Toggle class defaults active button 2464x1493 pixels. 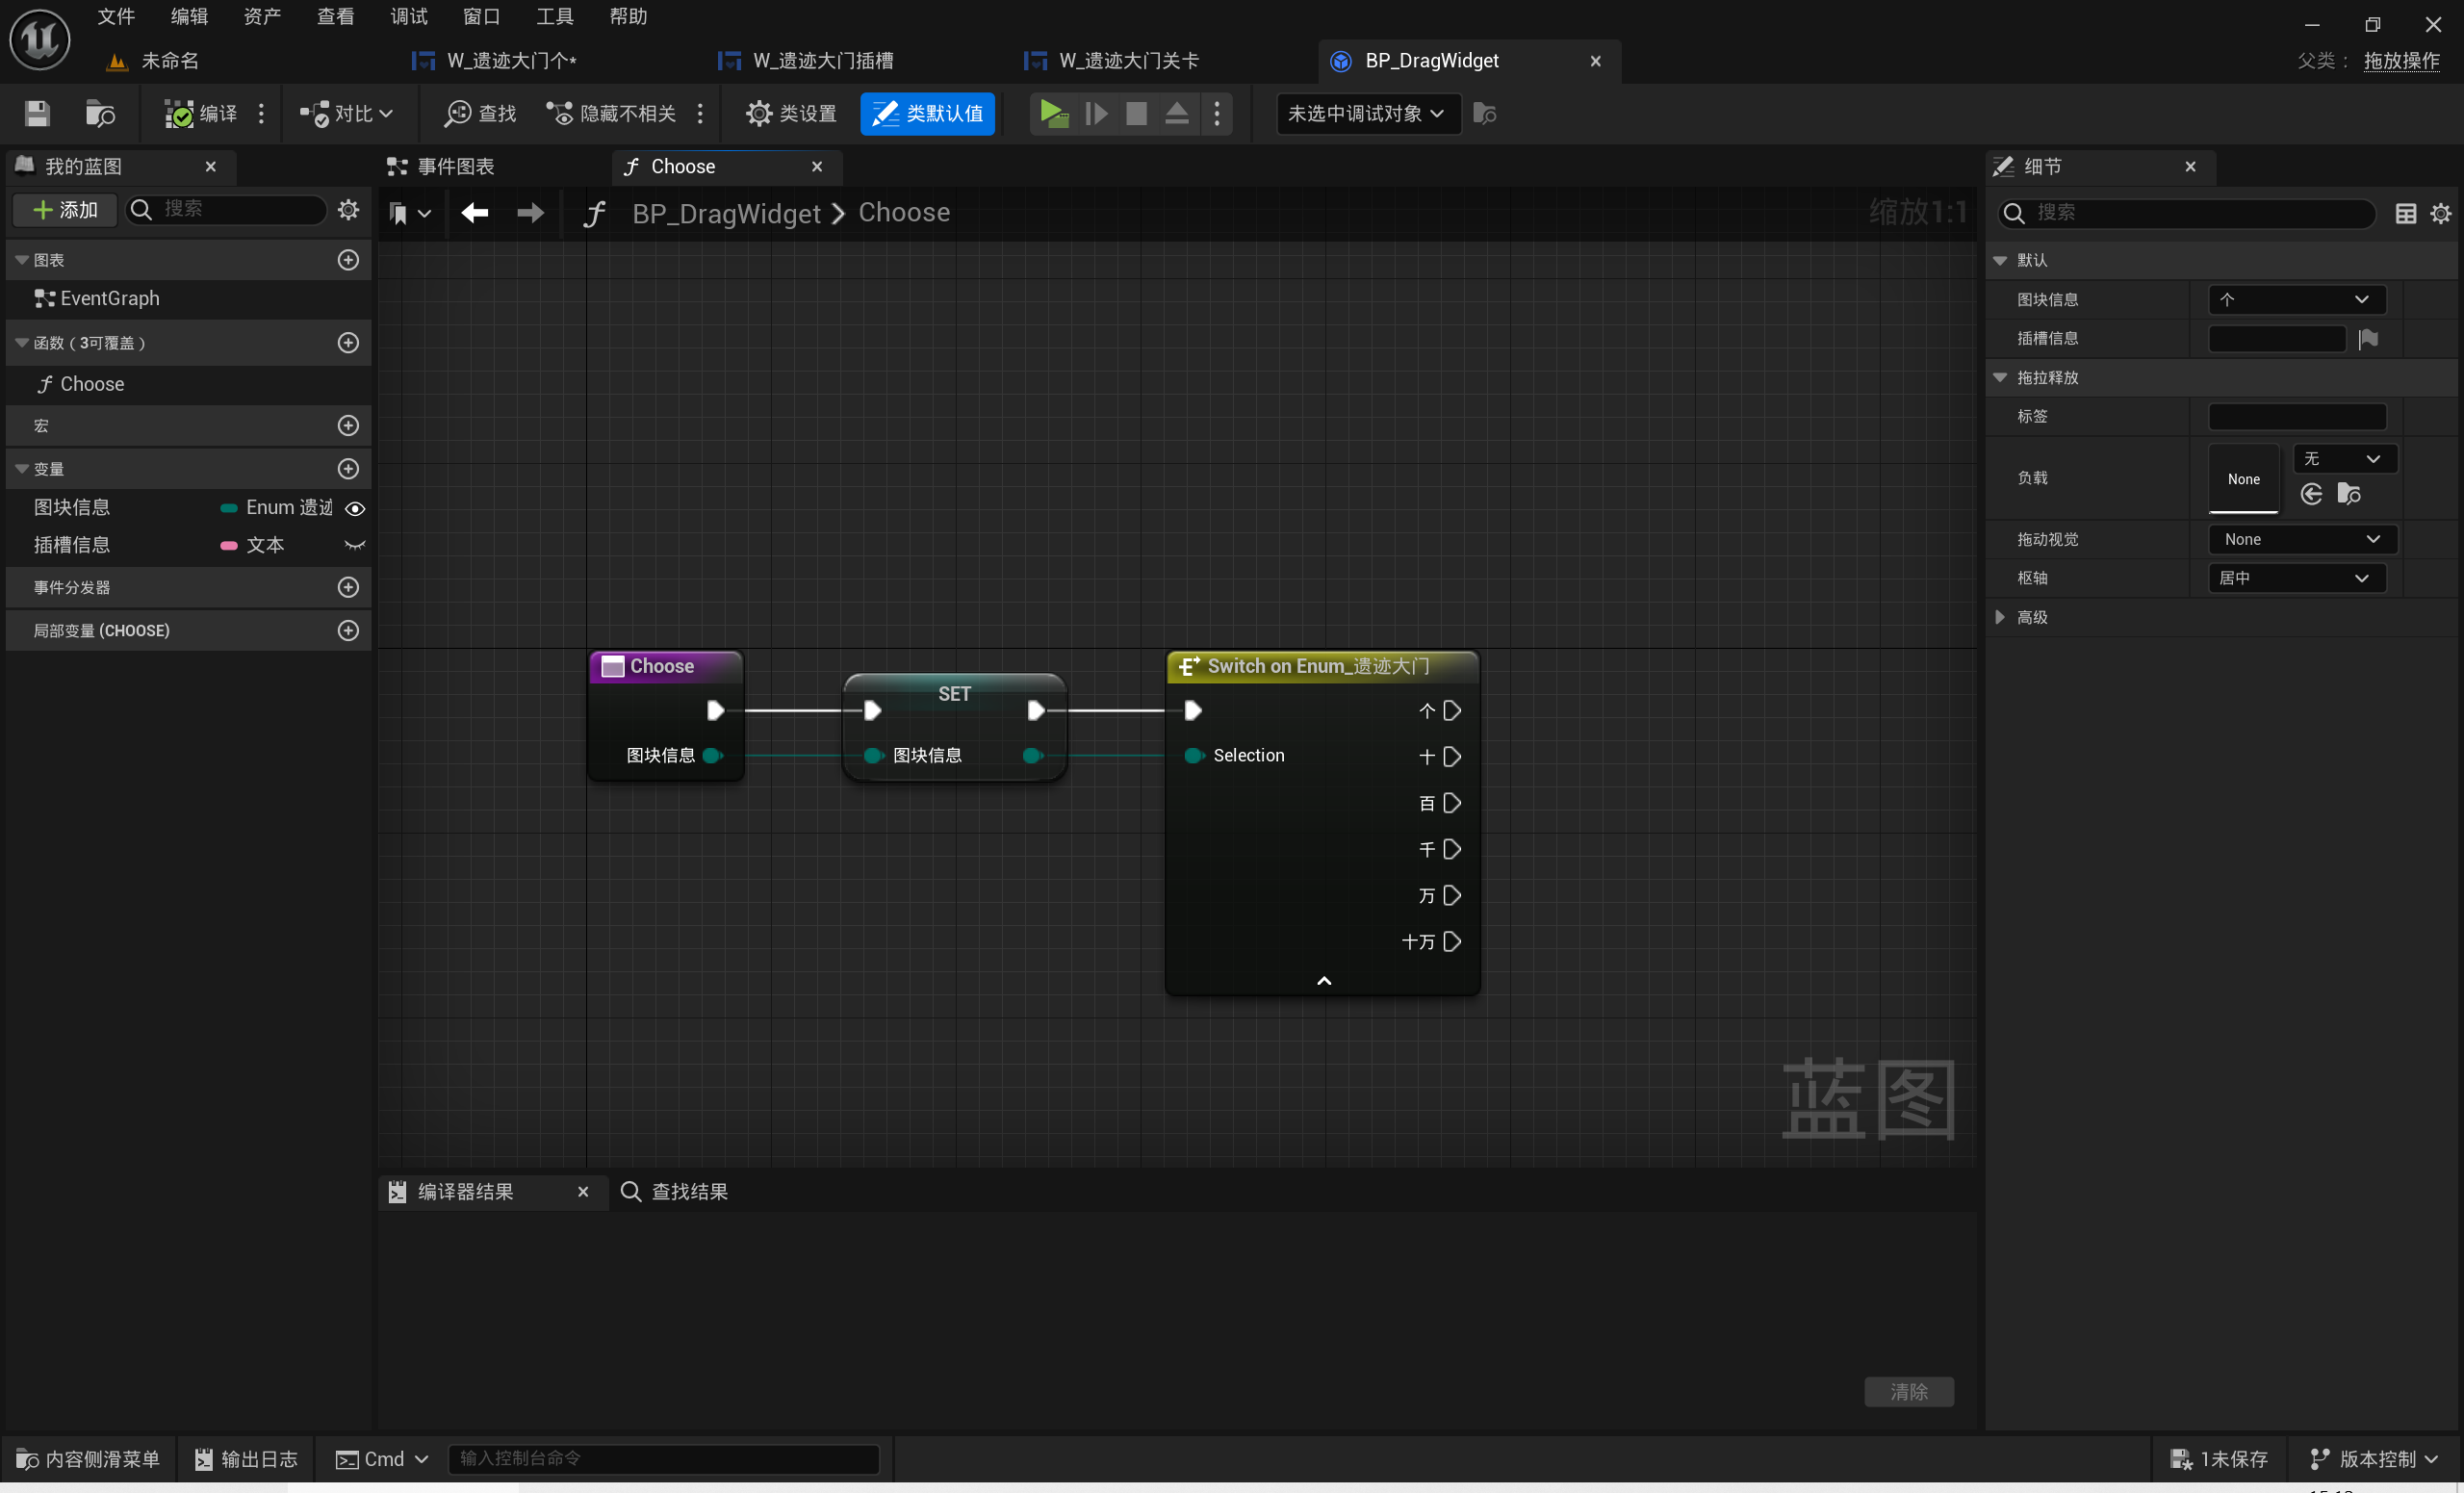tap(928, 111)
